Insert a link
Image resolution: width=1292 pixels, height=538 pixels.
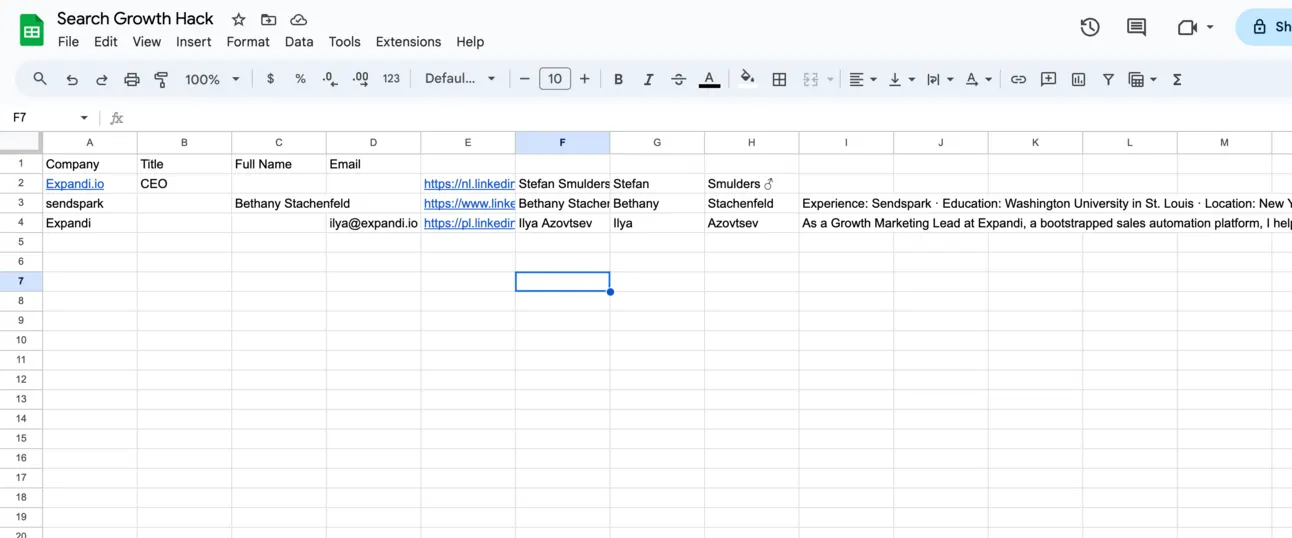click(1018, 79)
